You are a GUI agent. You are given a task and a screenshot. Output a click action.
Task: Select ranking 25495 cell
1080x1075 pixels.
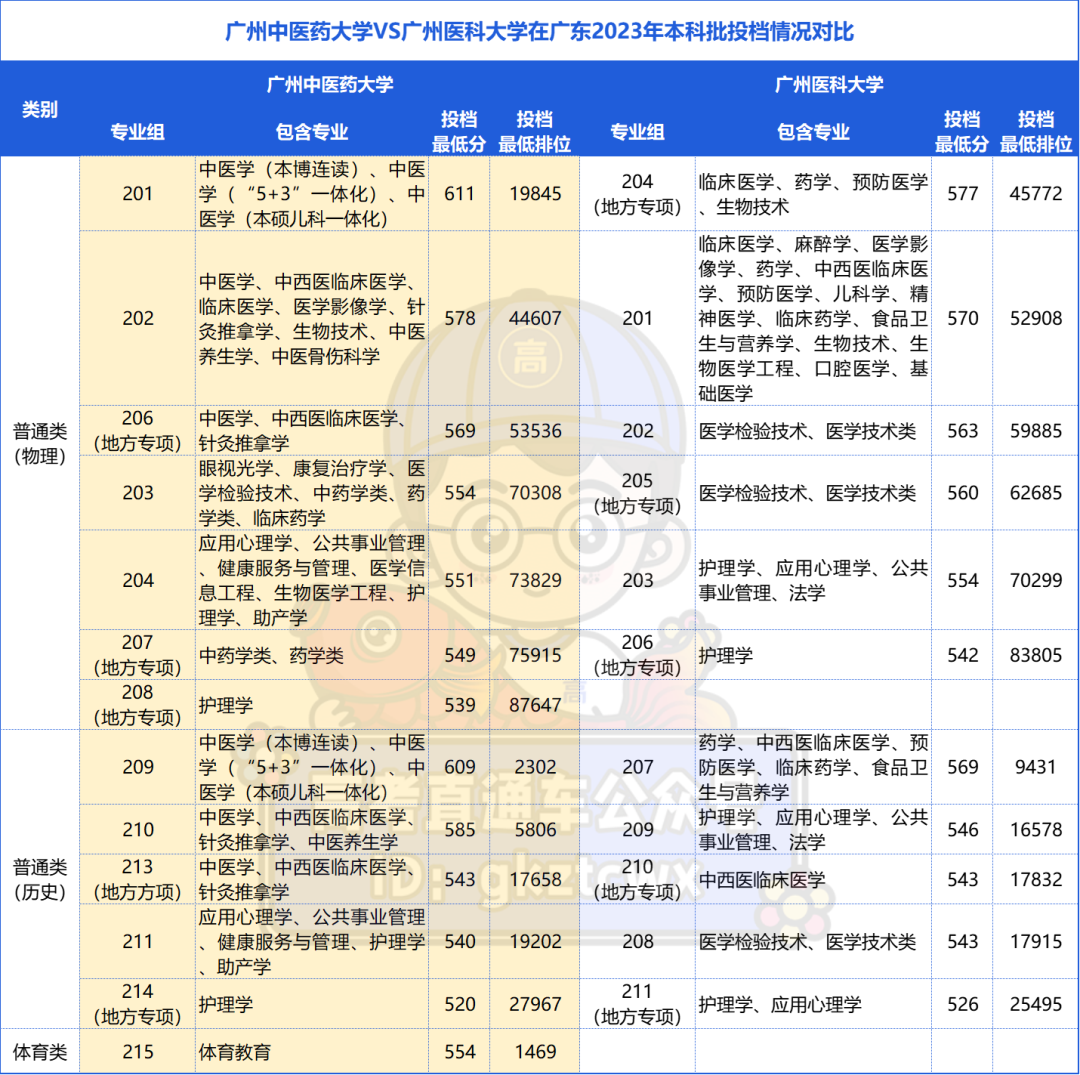click(x=1036, y=1004)
